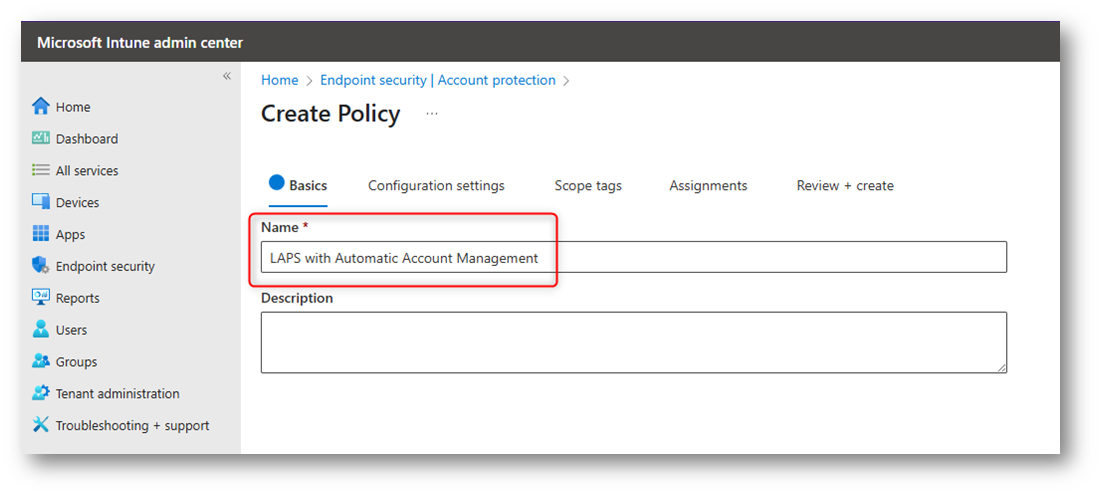Open the Review + create tab
This screenshot has width=1102, height=496.
845,185
